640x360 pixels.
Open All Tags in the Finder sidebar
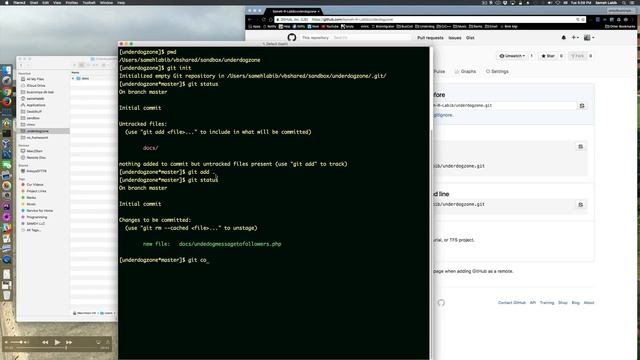point(33,230)
